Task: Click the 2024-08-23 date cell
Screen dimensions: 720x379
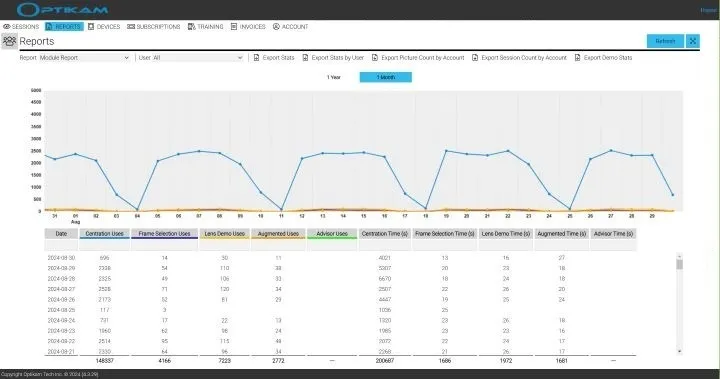Action: click(x=61, y=331)
